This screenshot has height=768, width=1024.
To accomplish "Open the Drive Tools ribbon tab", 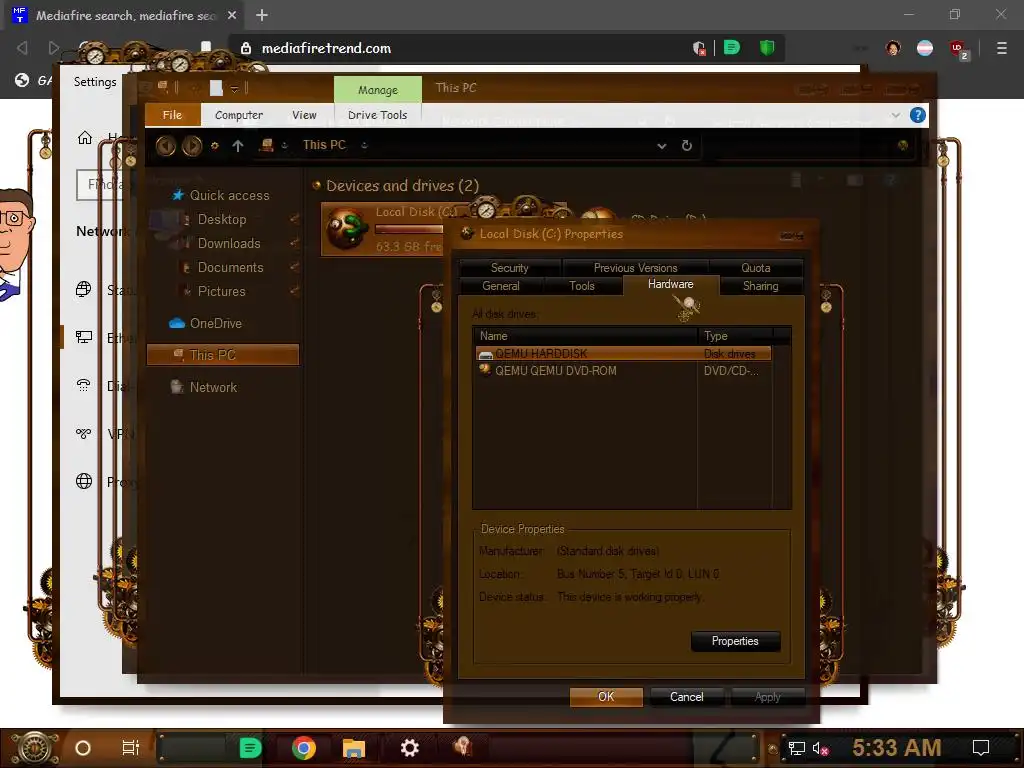I will tap(377, 115).
